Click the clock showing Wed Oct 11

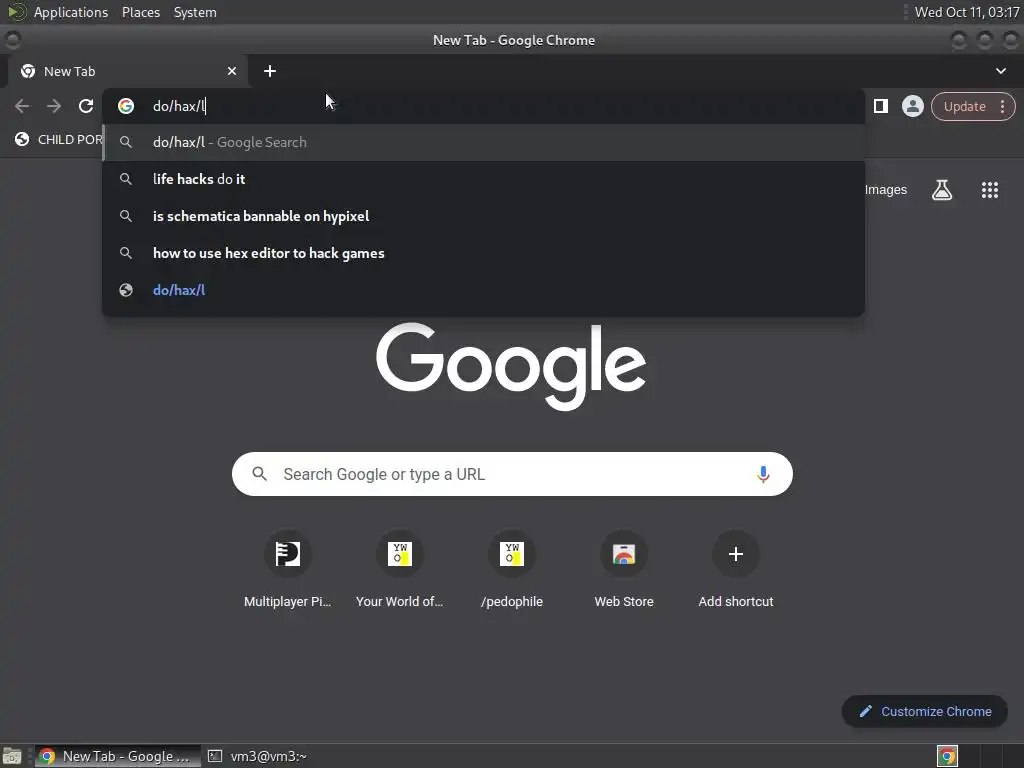(x=967, y=12)
